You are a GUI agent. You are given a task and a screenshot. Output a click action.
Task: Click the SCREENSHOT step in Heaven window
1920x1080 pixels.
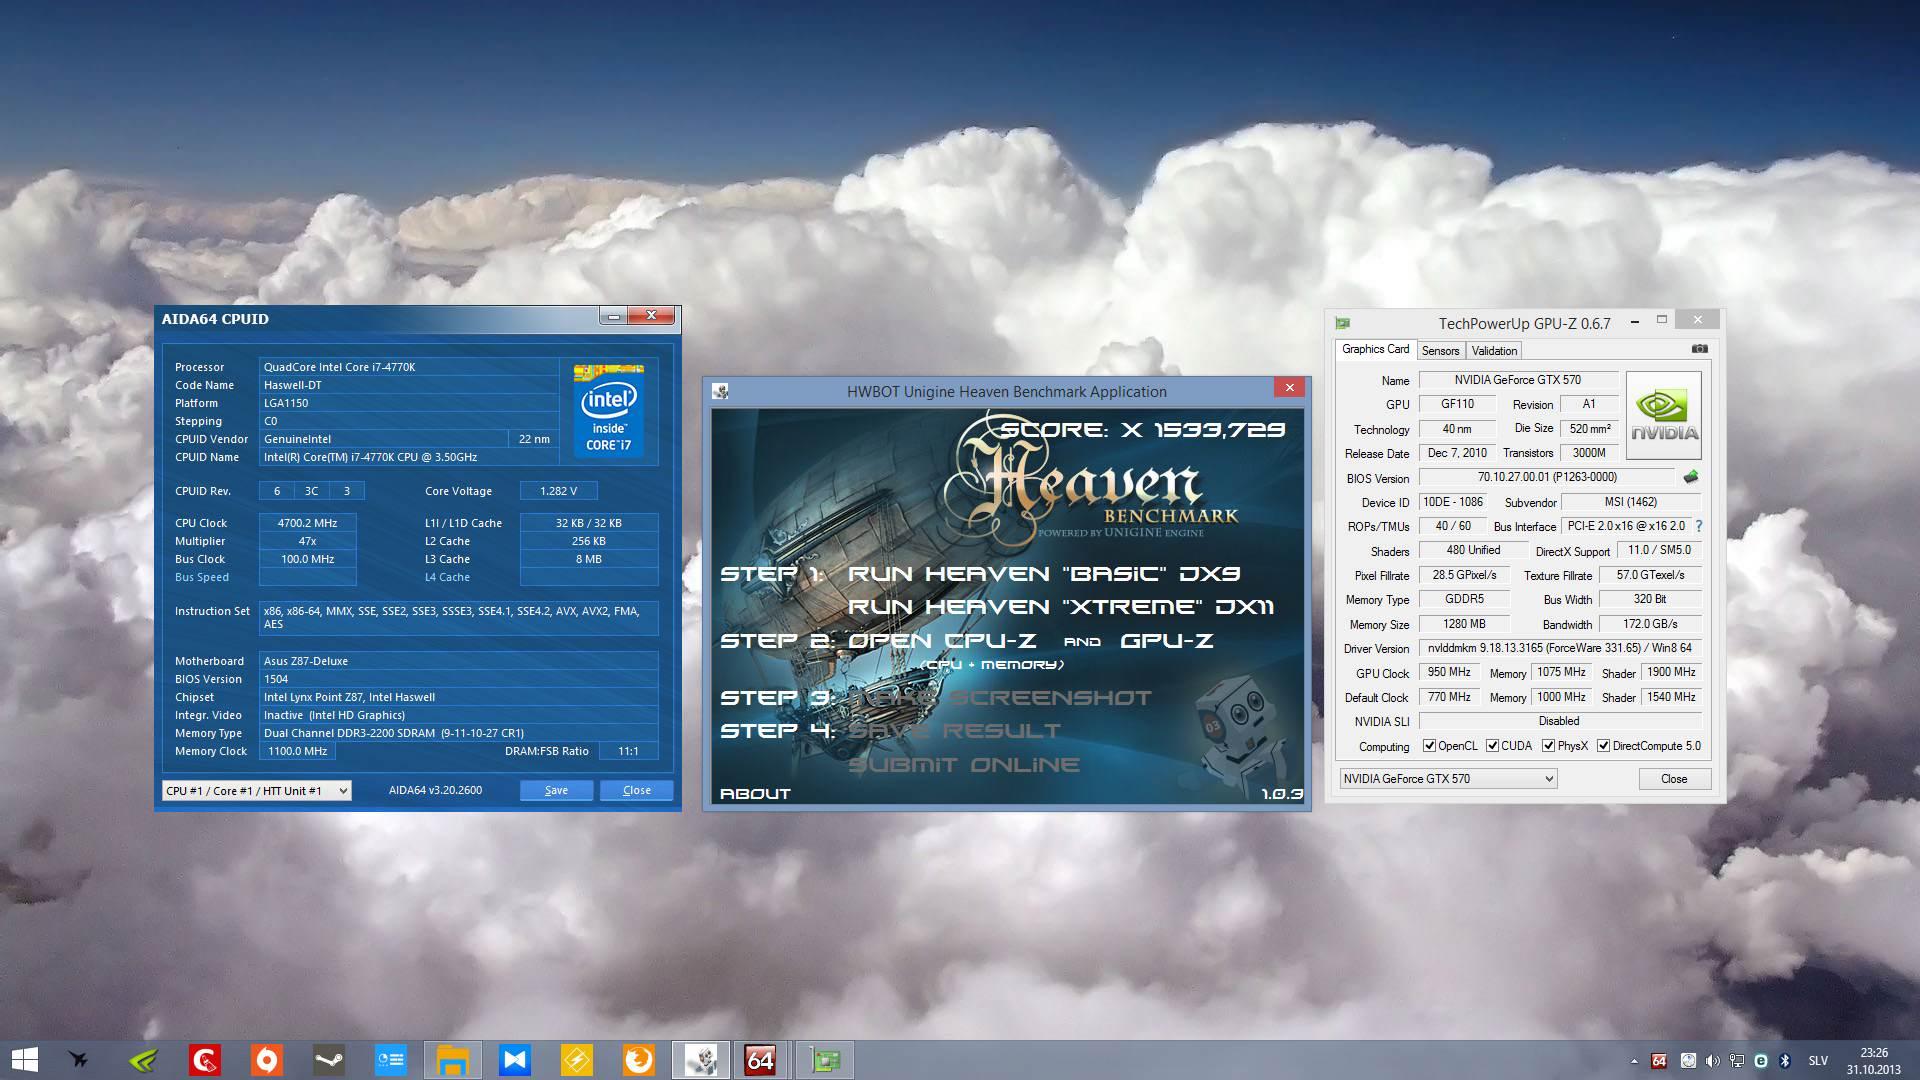tap(1000, 698)
